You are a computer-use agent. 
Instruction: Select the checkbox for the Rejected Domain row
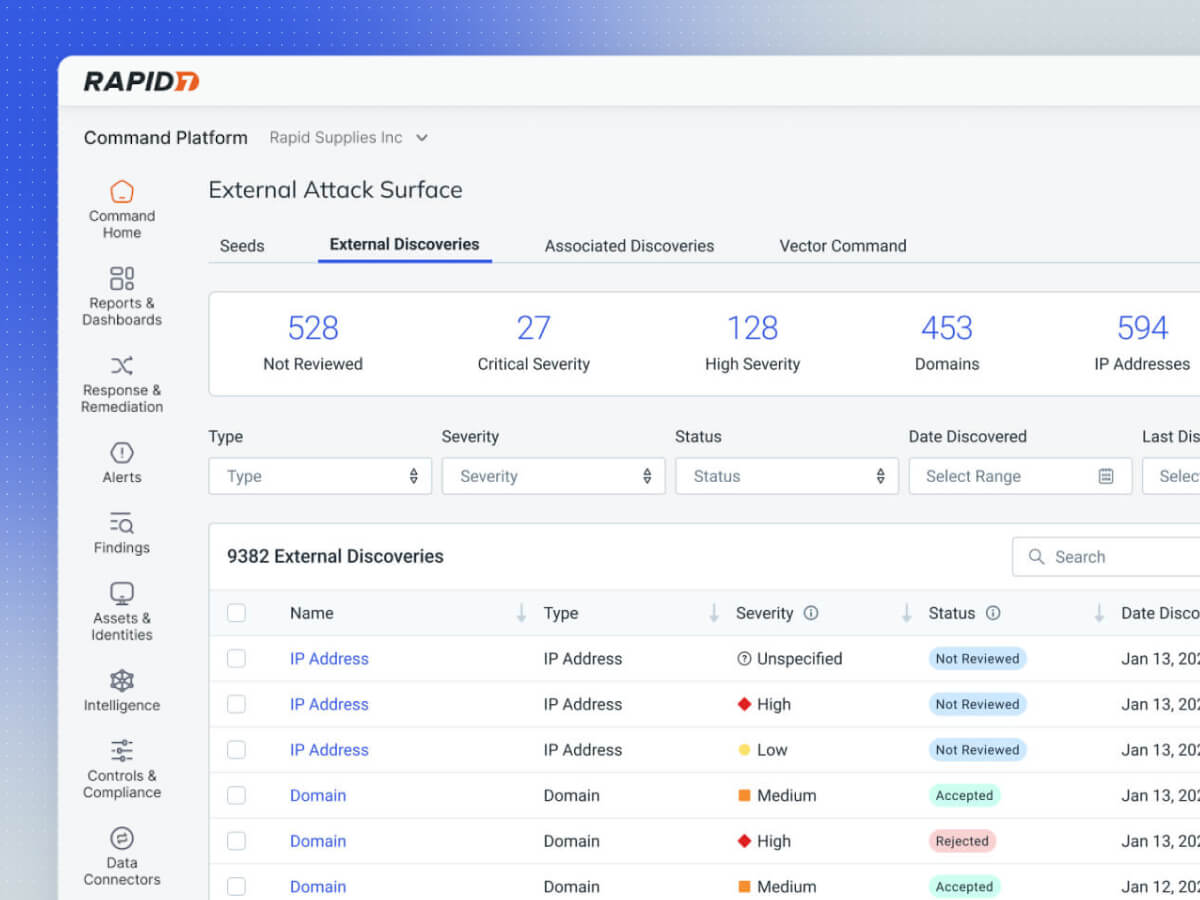[236, 841]
